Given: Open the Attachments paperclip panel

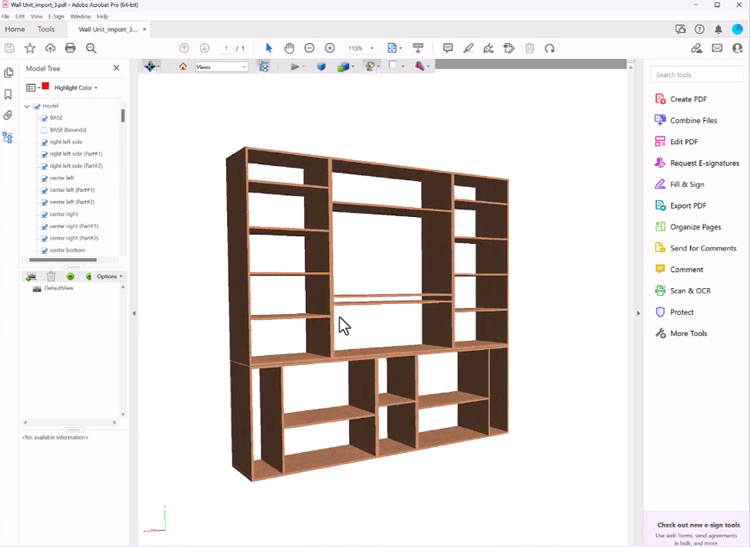Looking at the screenshot, I should point(8,115).
